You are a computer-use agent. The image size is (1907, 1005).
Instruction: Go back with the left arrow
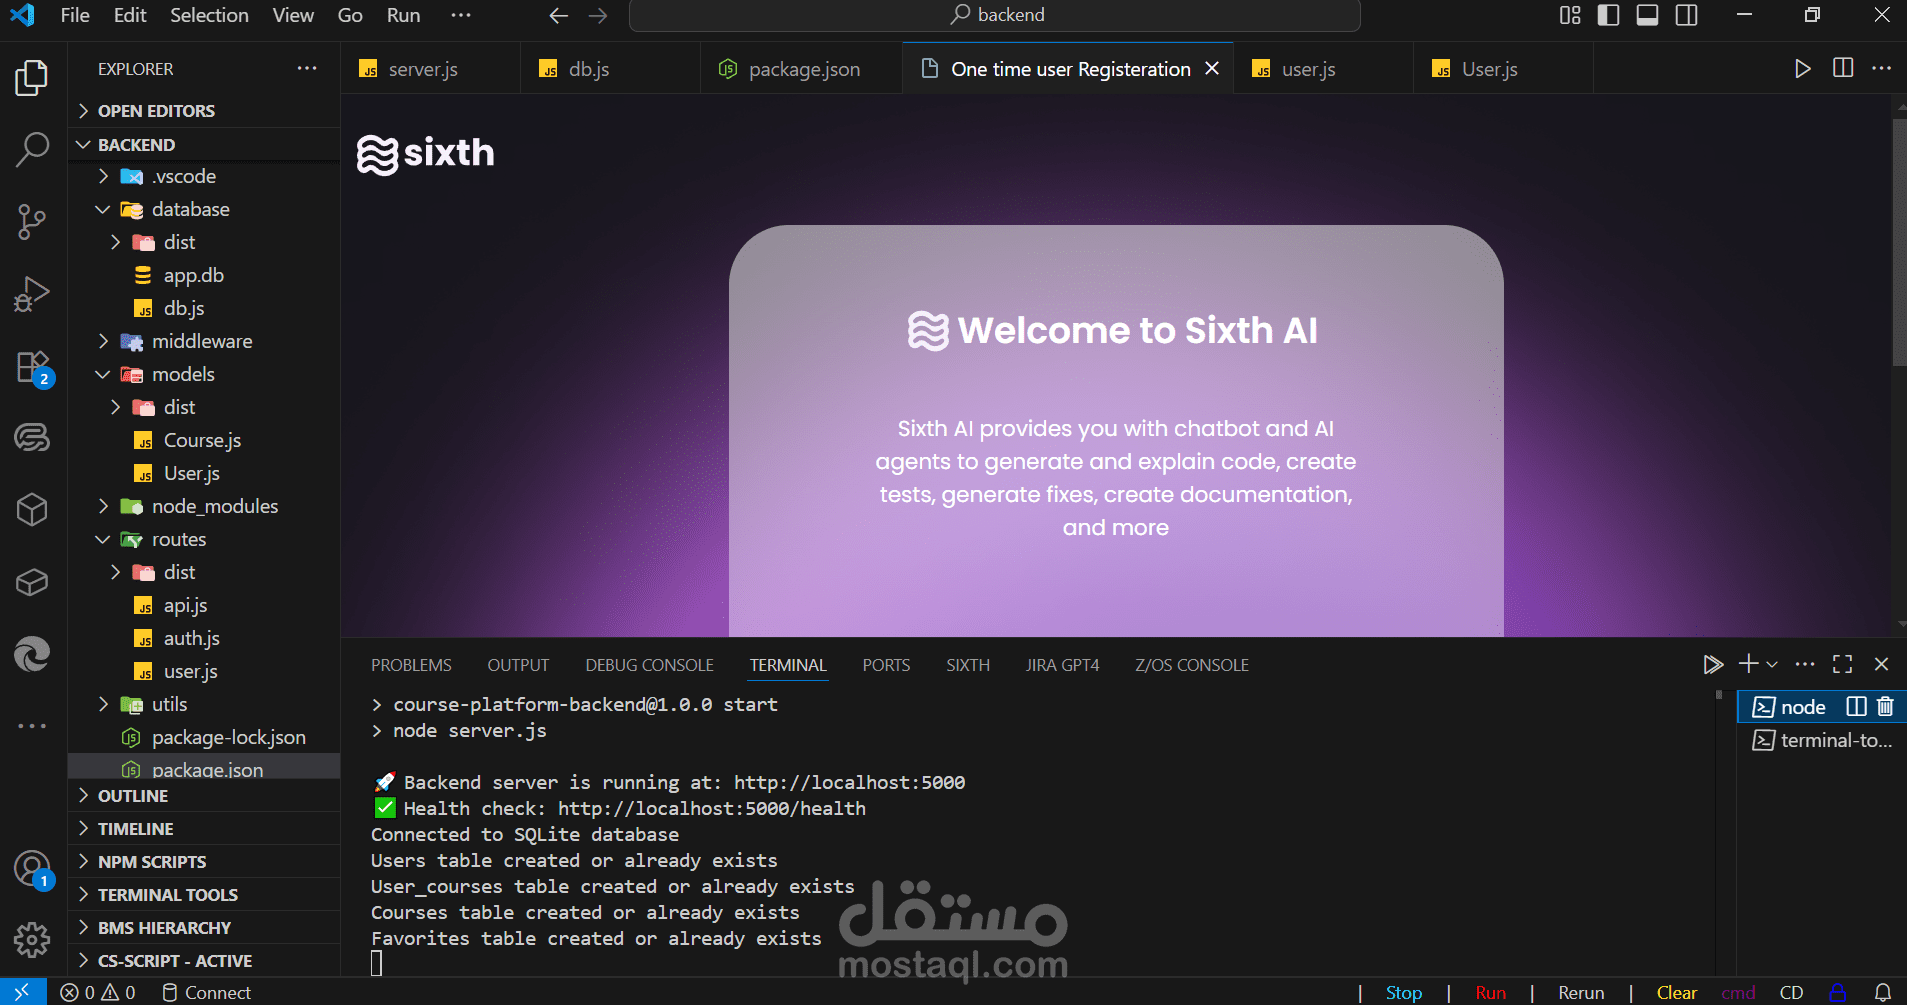tap(558, 15)
